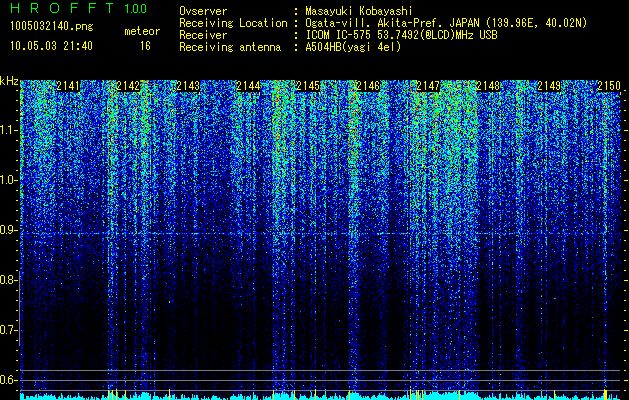Click the 2142 time marker
Viewport: 629px width, 400px height.
(128, 86)
